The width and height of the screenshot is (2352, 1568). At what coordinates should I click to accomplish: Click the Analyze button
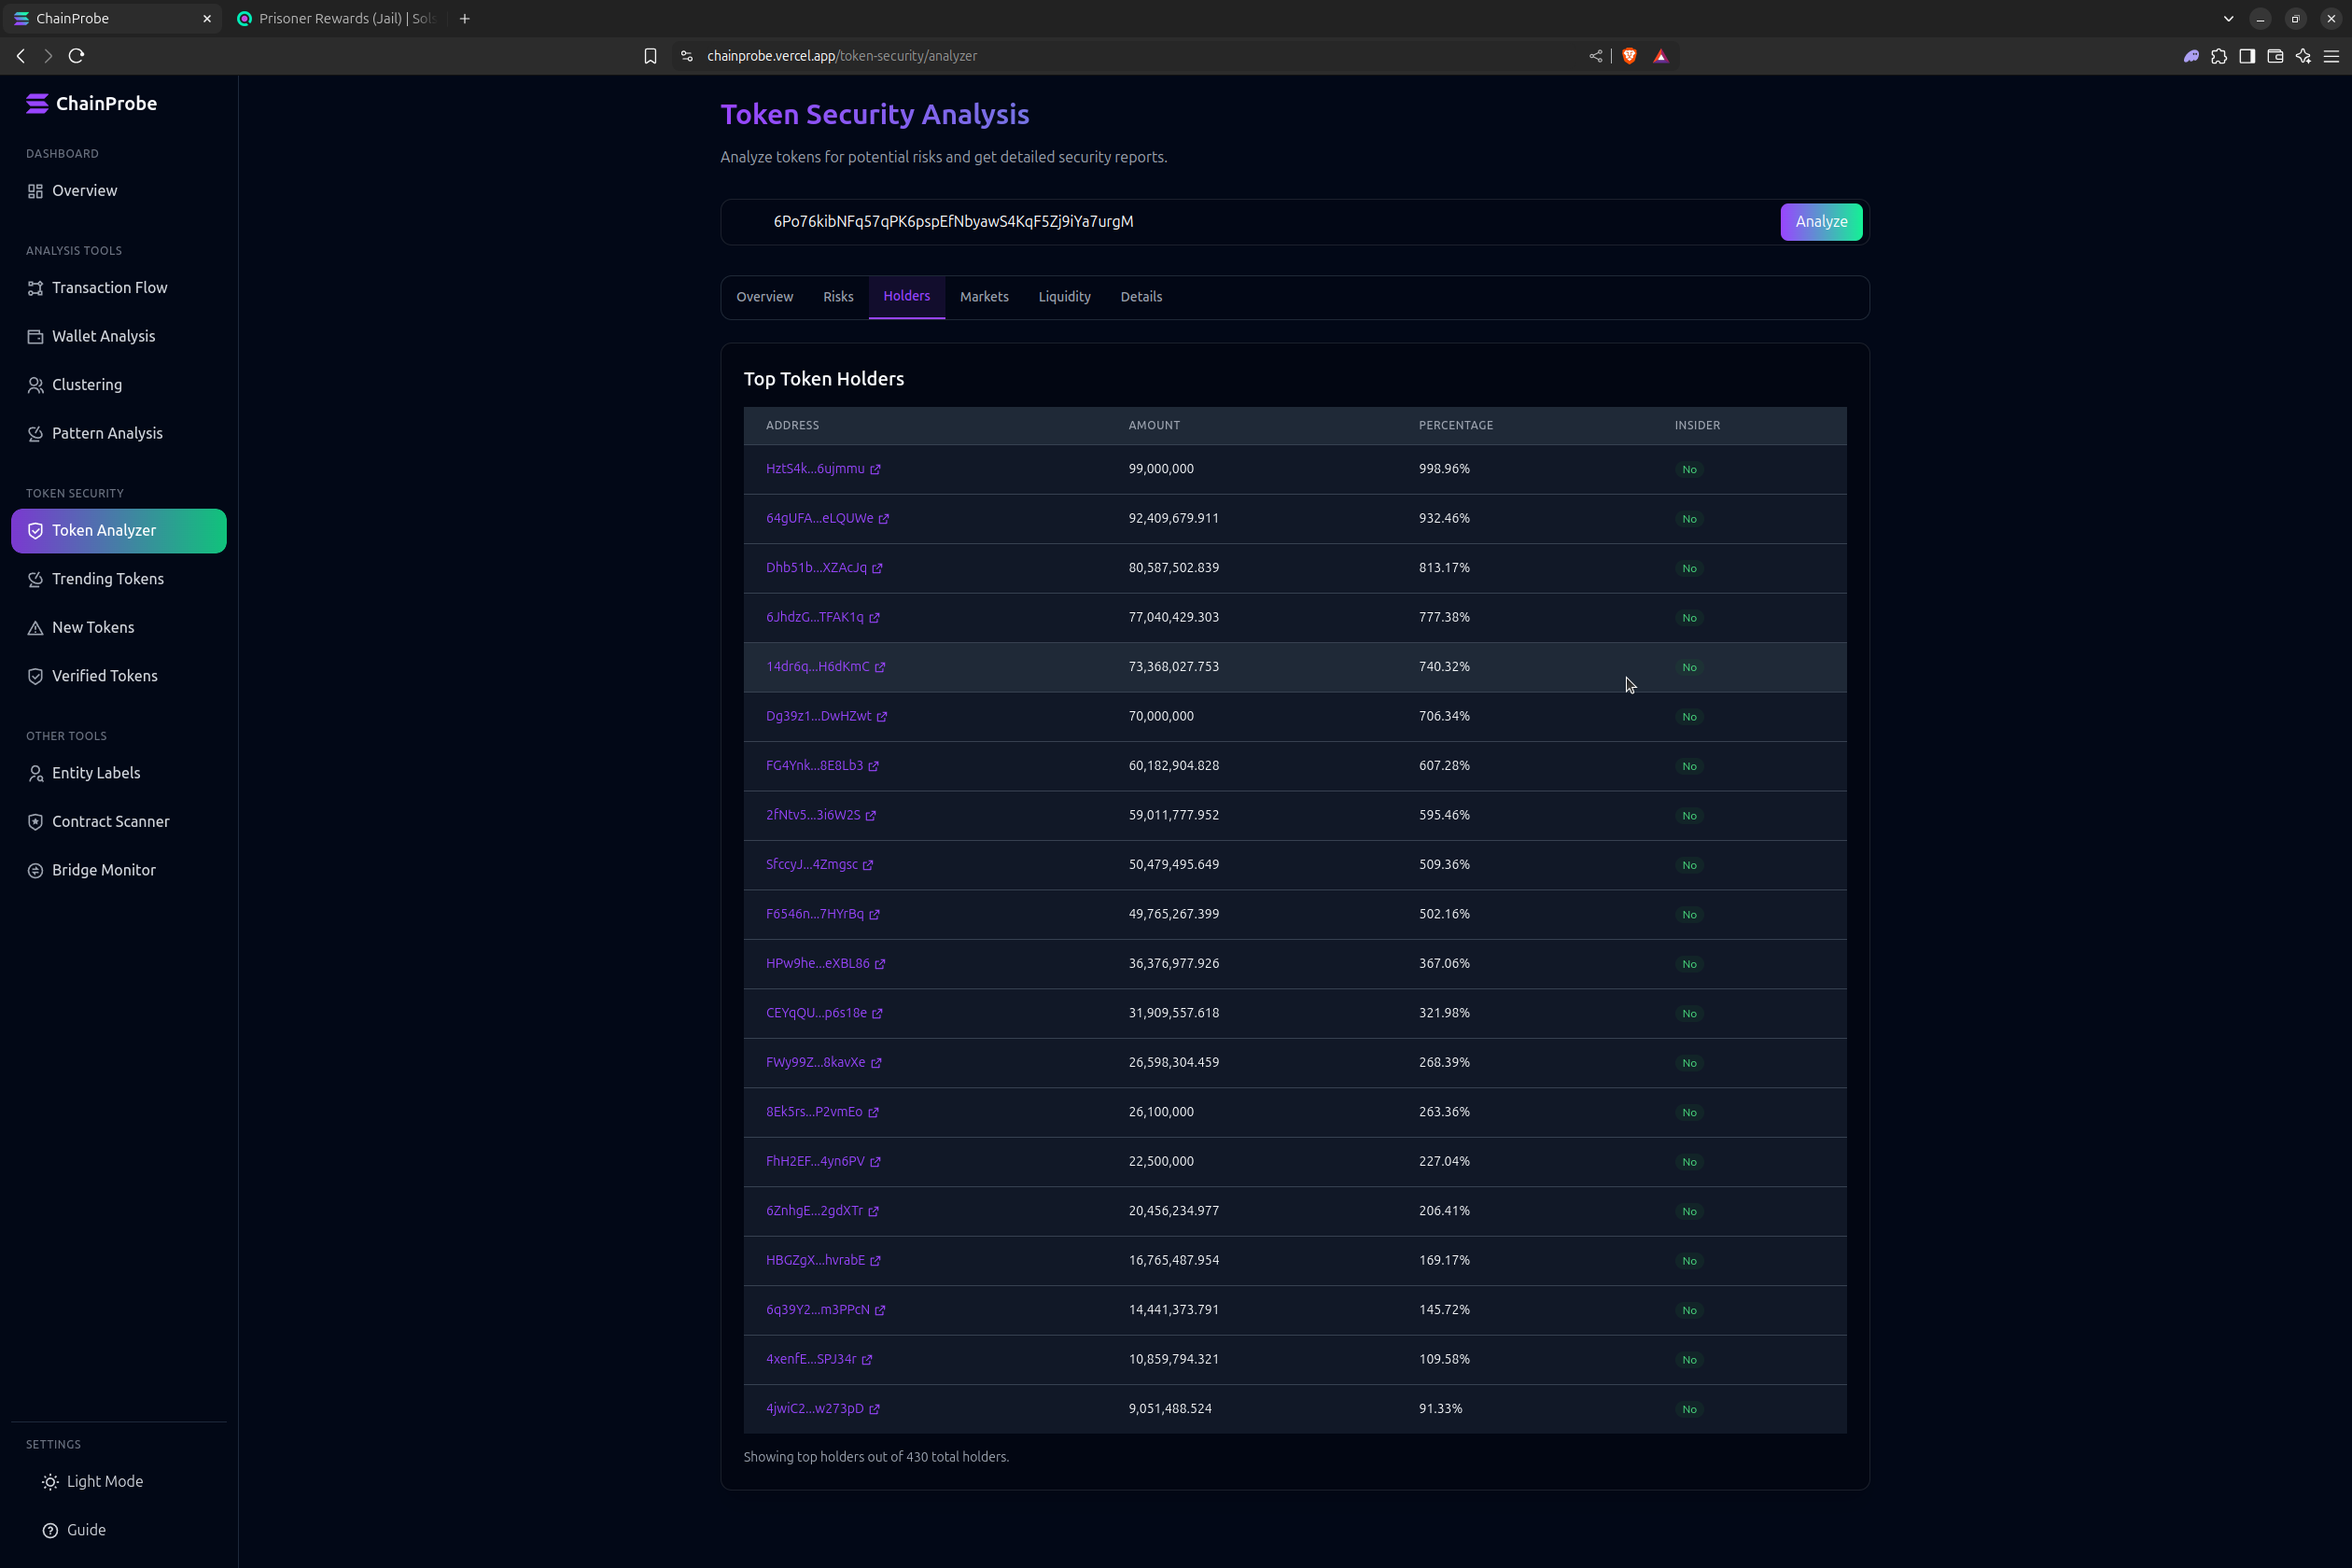click(1821, 222)
